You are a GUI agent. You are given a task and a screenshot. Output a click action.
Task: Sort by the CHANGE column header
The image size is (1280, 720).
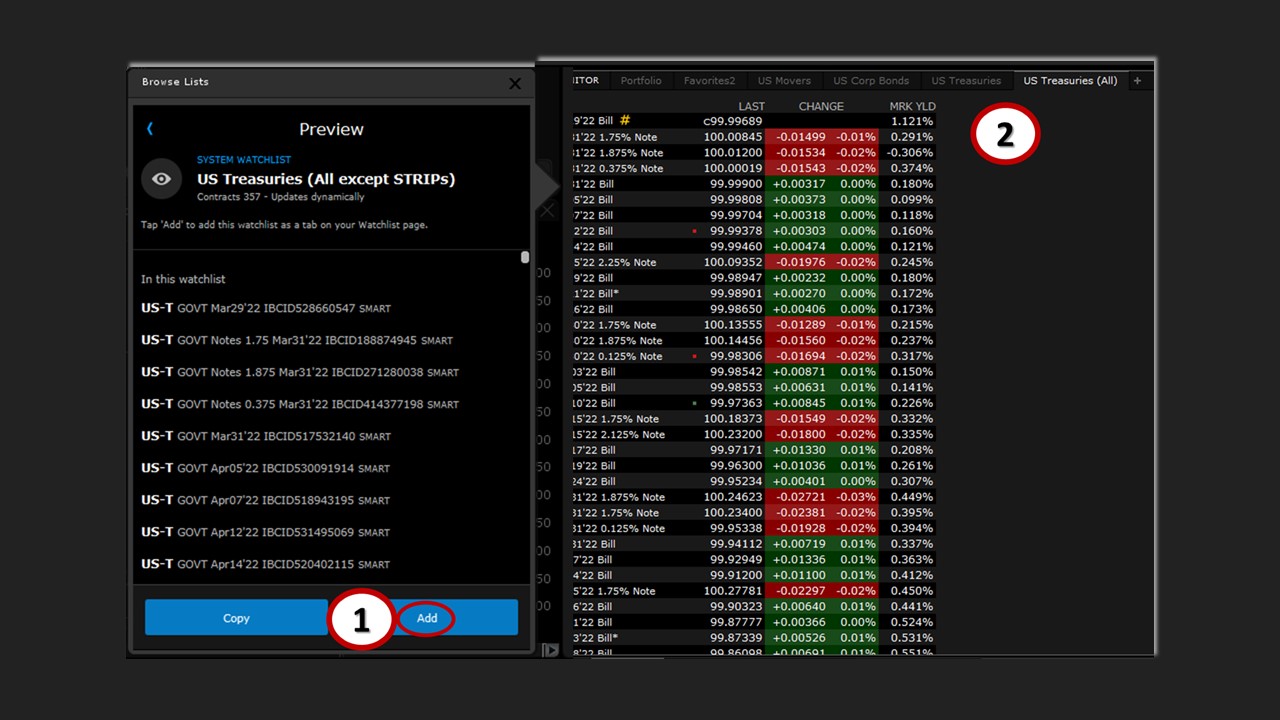tap(821, 106)
